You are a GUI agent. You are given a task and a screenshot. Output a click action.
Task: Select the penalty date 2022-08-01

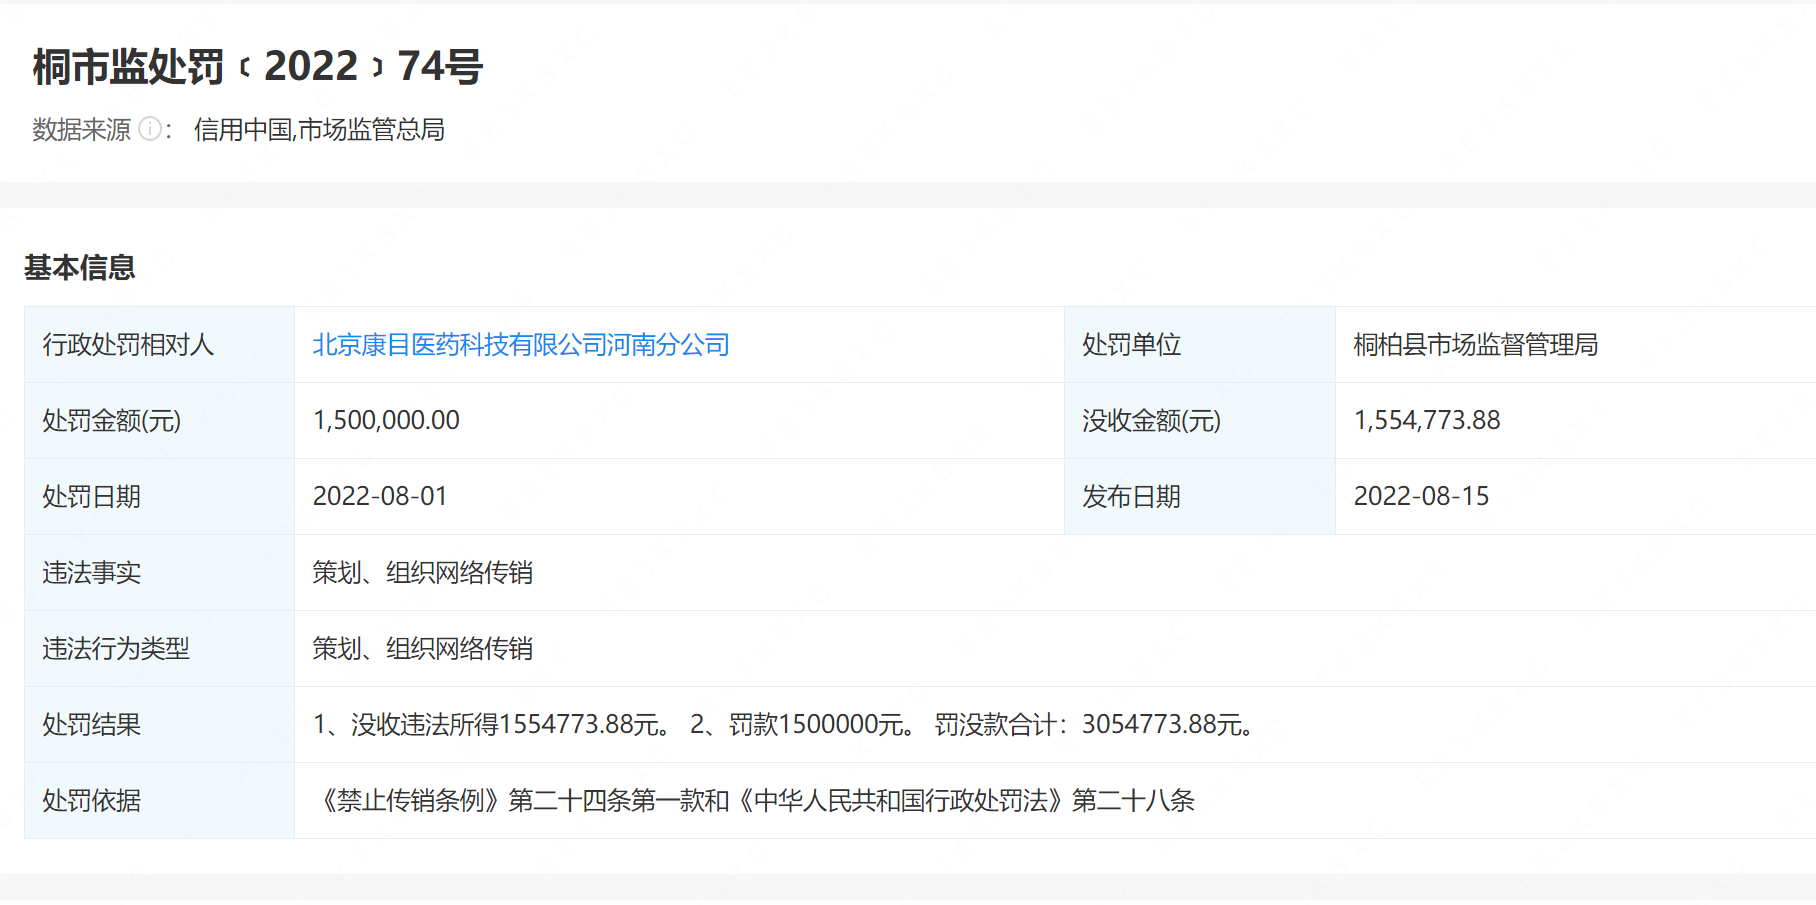pos(380,497)
